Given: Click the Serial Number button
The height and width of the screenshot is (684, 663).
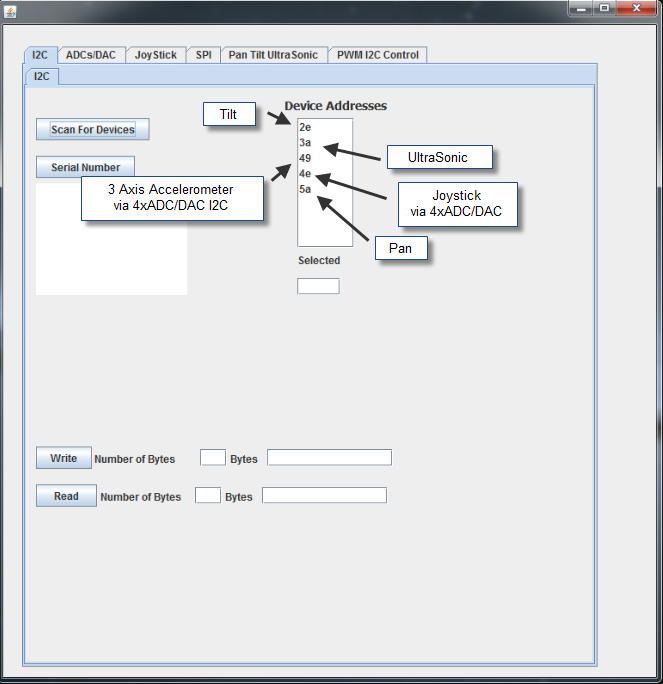Looking at the screenshot, I should (85, 167).
